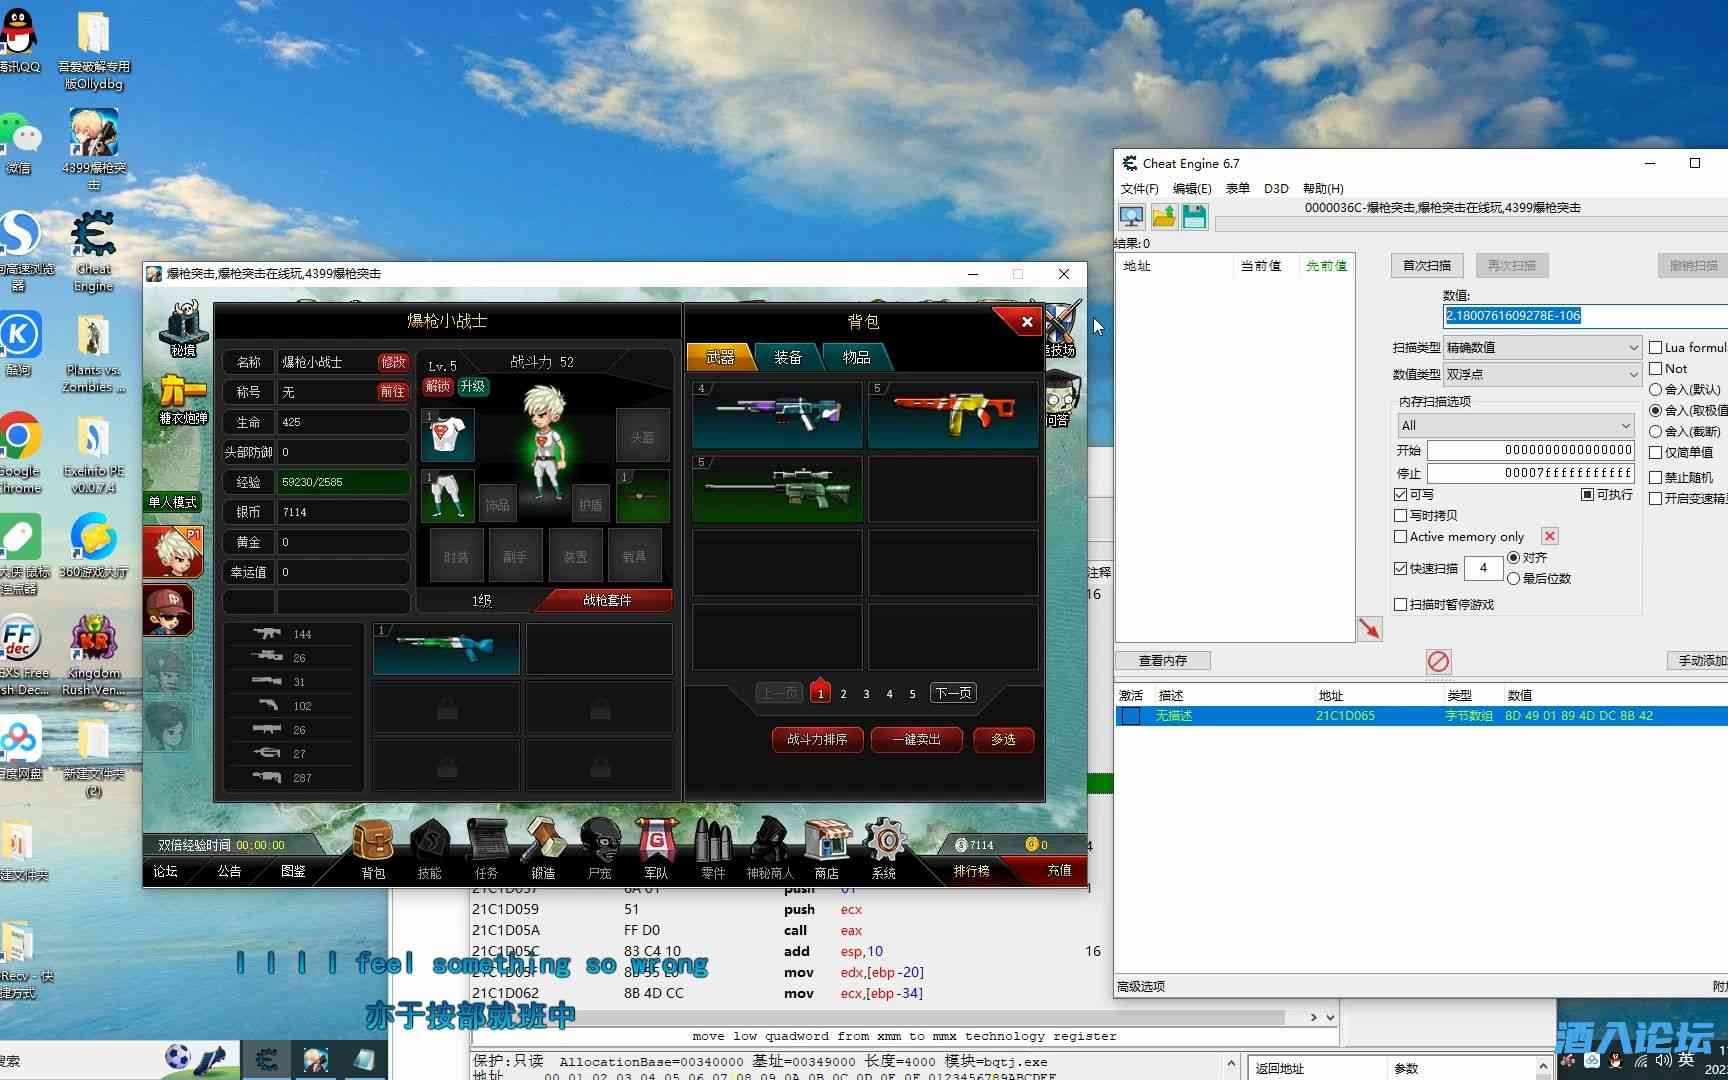Click the 首次扫描 first scan button

(1426, 265)
